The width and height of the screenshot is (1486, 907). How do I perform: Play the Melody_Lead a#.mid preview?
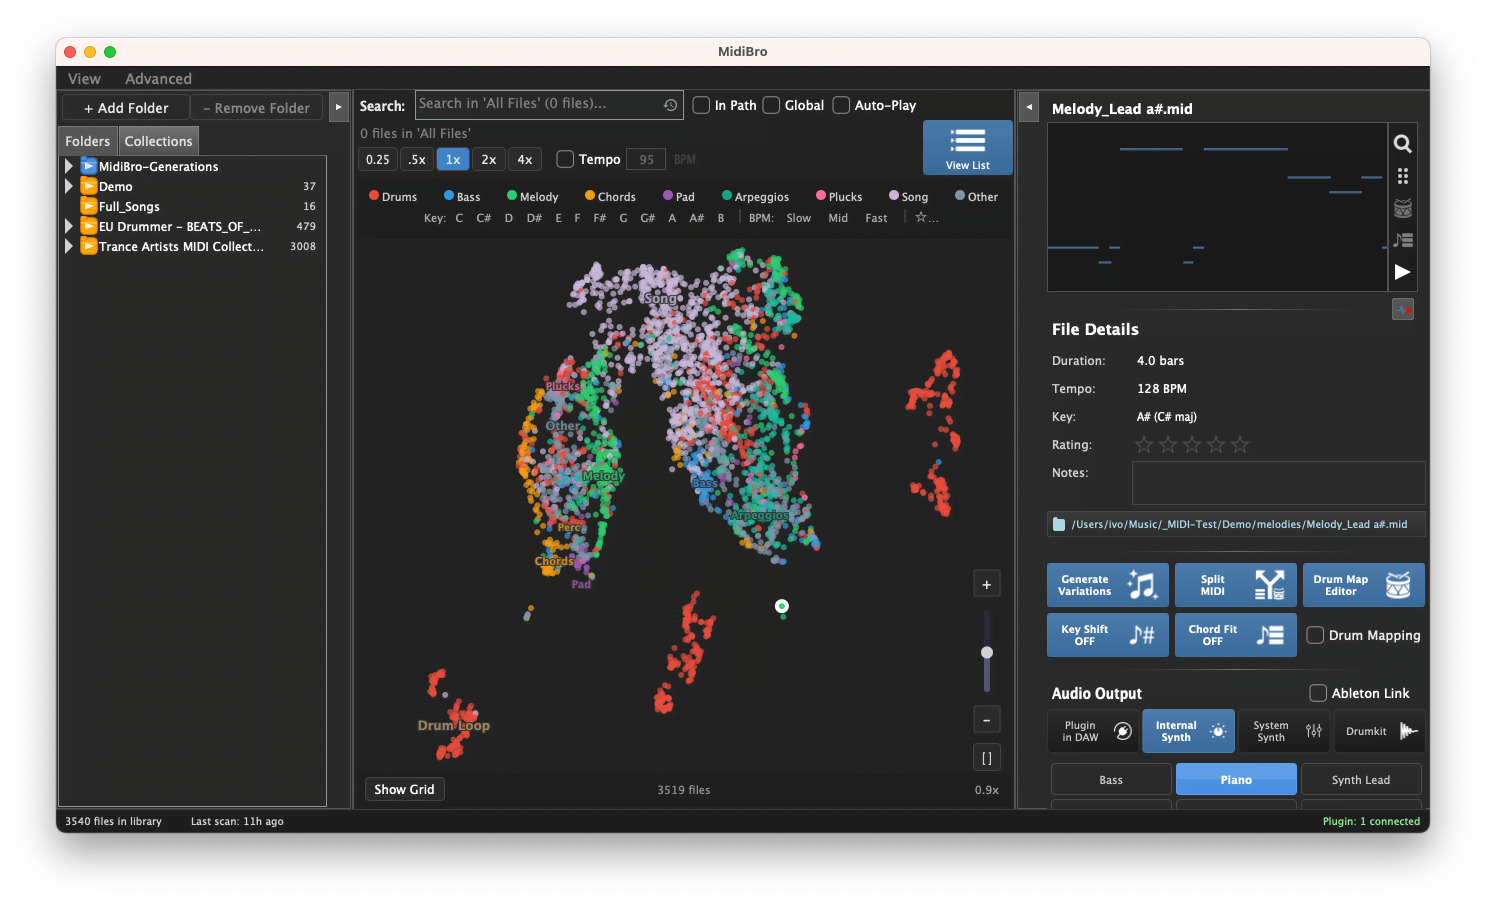click(x=1402, y=272)
